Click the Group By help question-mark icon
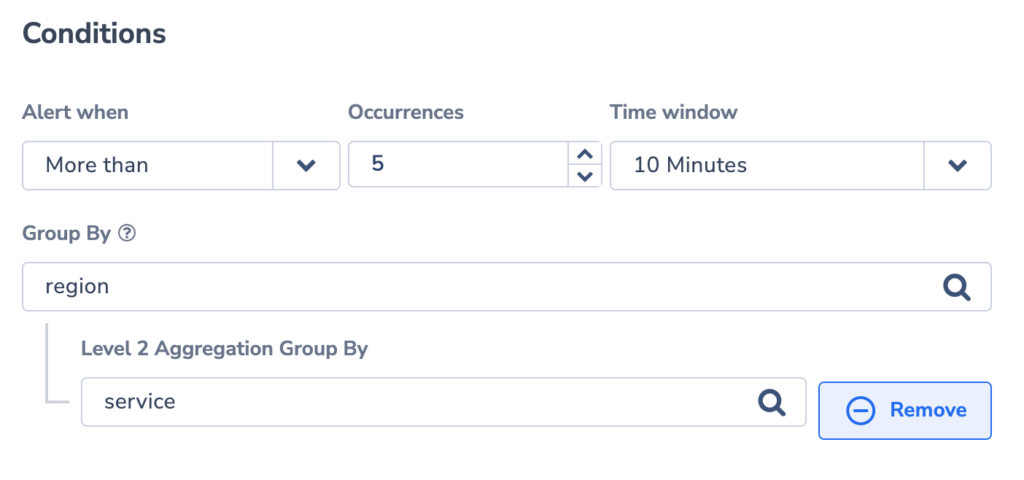 tap(127, 234)
